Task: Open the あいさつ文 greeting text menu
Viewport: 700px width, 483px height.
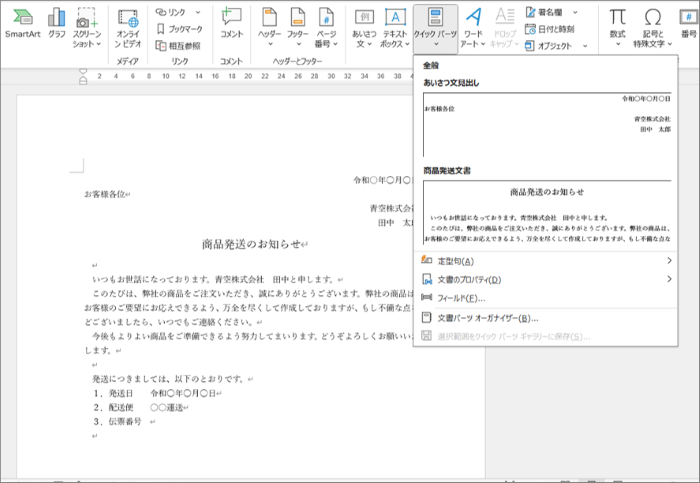Action: click(x=364, y=28)
